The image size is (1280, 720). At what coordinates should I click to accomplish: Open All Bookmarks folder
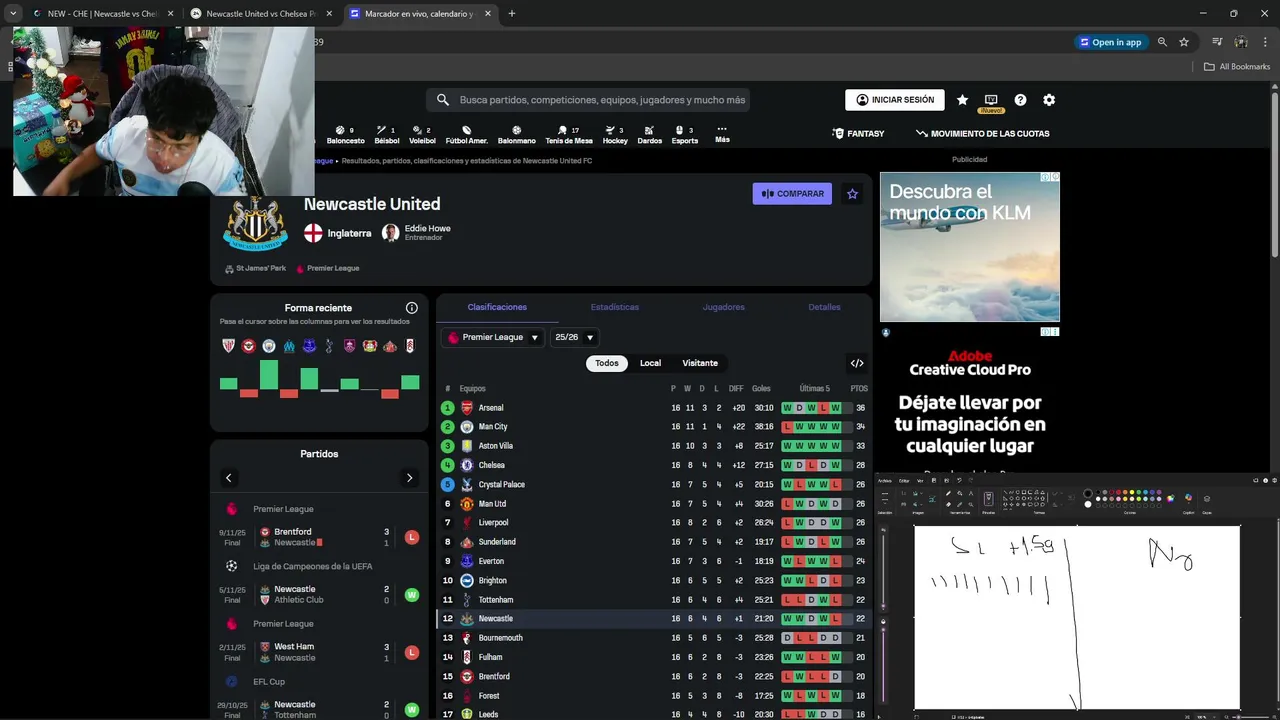point(1237,67)
